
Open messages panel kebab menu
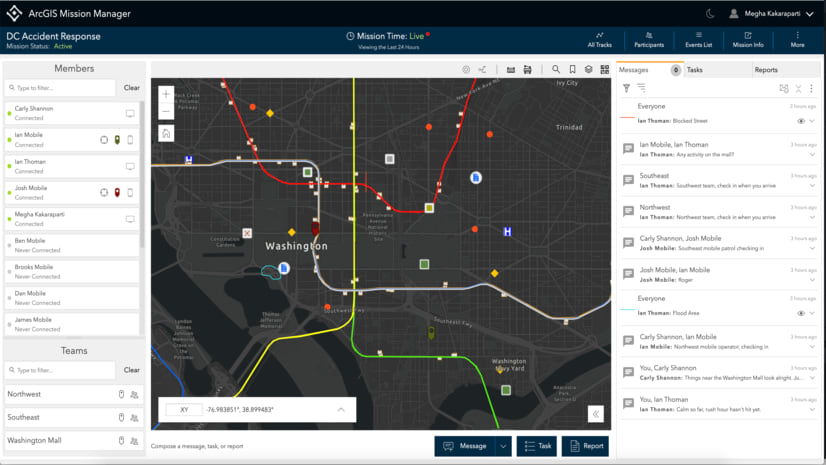click(x=811, y=88)
